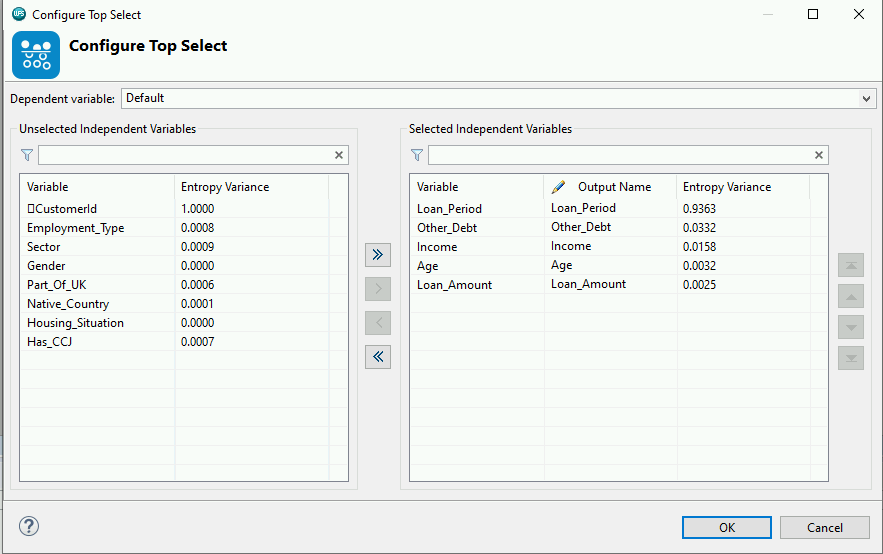Click the funnel icon of Unselected Variables filter
883x554 pixels.
[x=26, y=155]
